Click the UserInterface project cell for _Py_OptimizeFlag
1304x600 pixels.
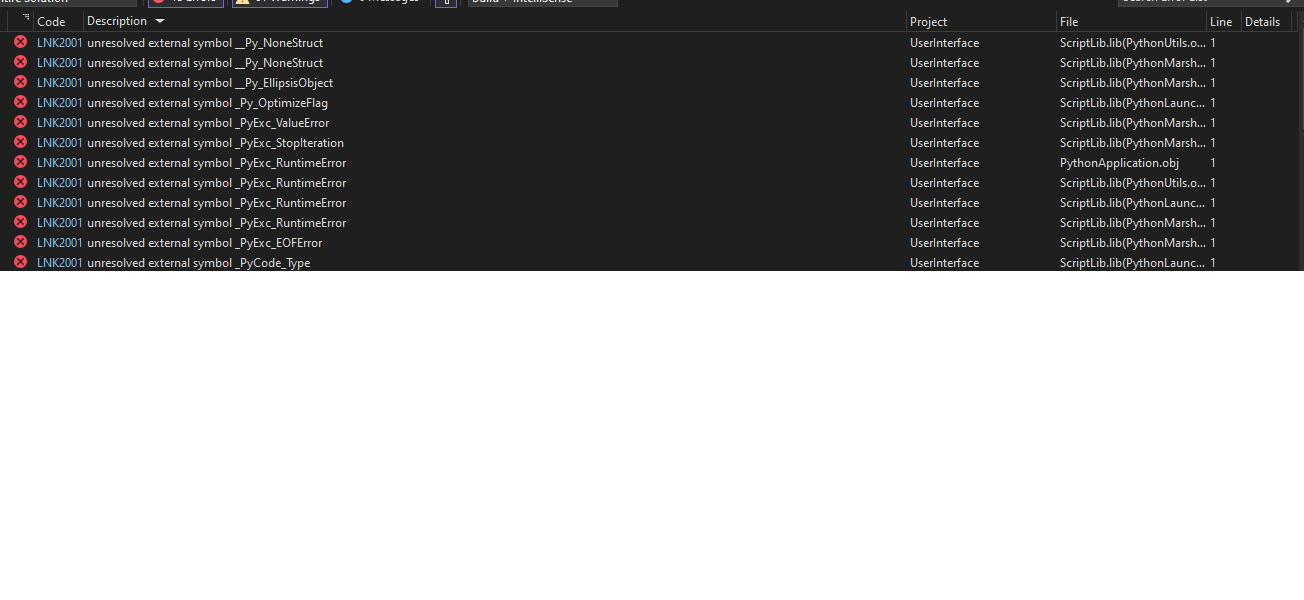[x=944, y=103]
